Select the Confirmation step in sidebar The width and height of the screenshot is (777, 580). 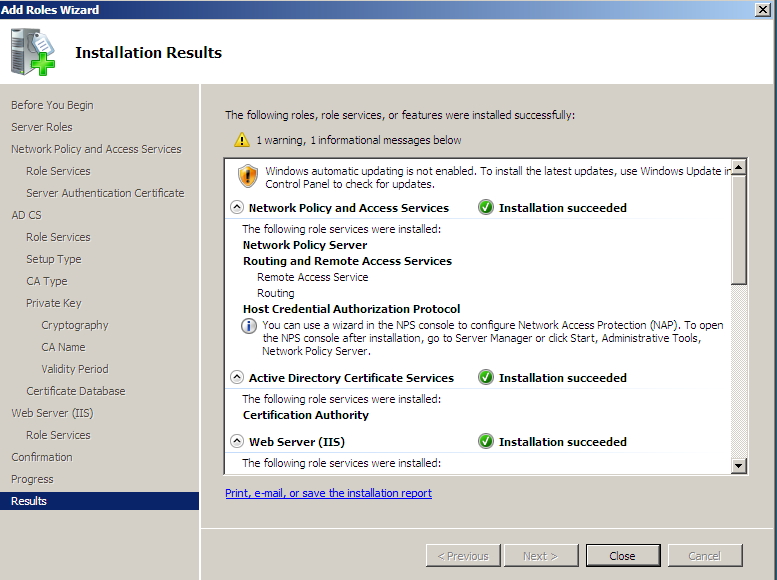pos(42,457)
